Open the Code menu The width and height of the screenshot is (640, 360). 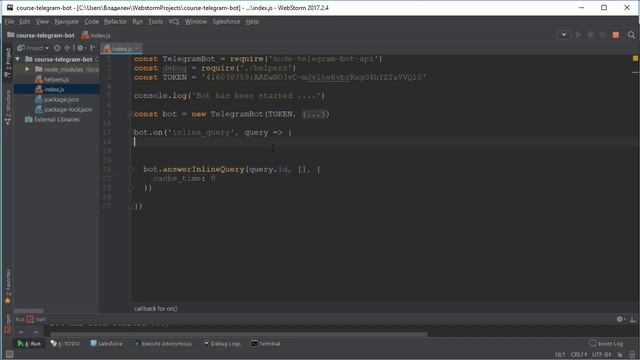(91, 22)
